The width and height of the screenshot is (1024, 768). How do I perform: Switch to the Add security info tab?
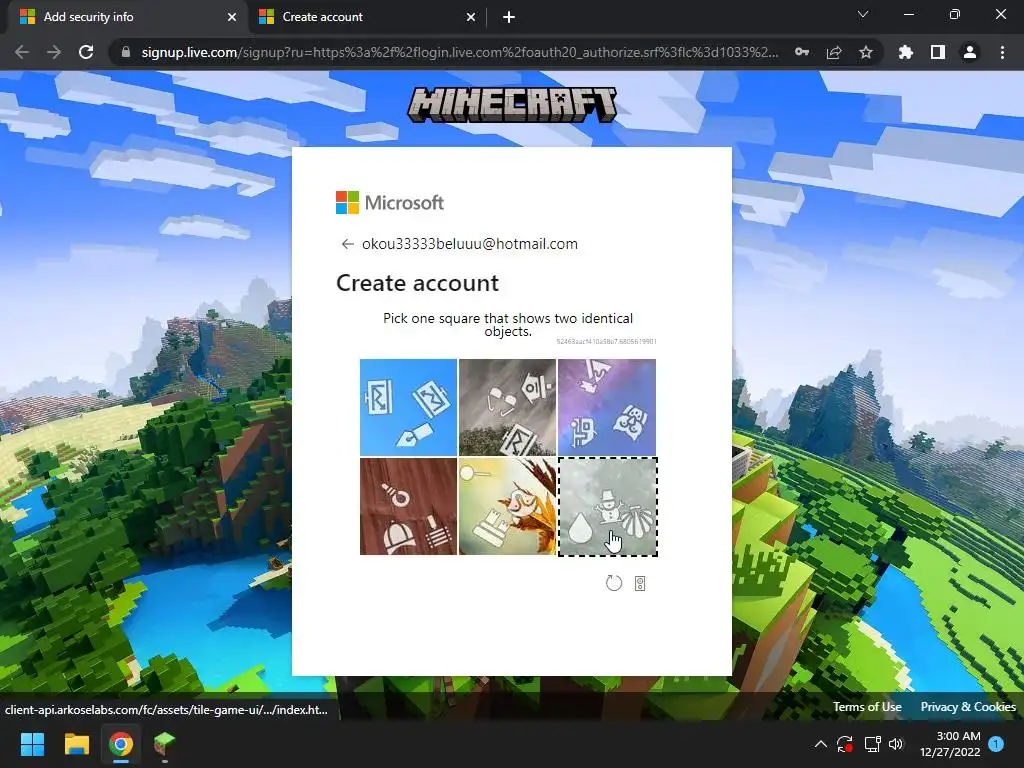[124, 17]
